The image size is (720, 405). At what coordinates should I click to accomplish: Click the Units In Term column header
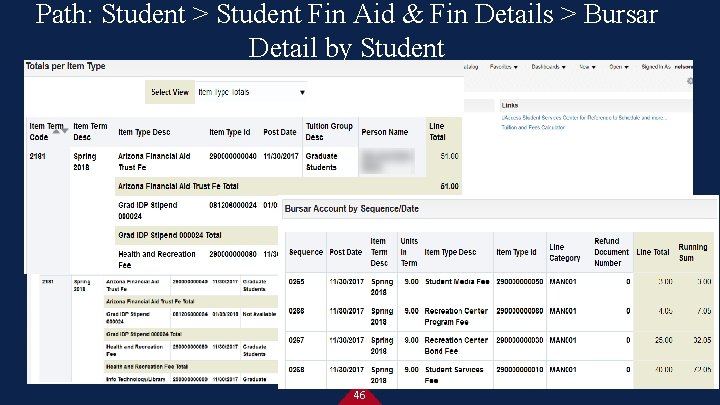(x=409, y=252)
